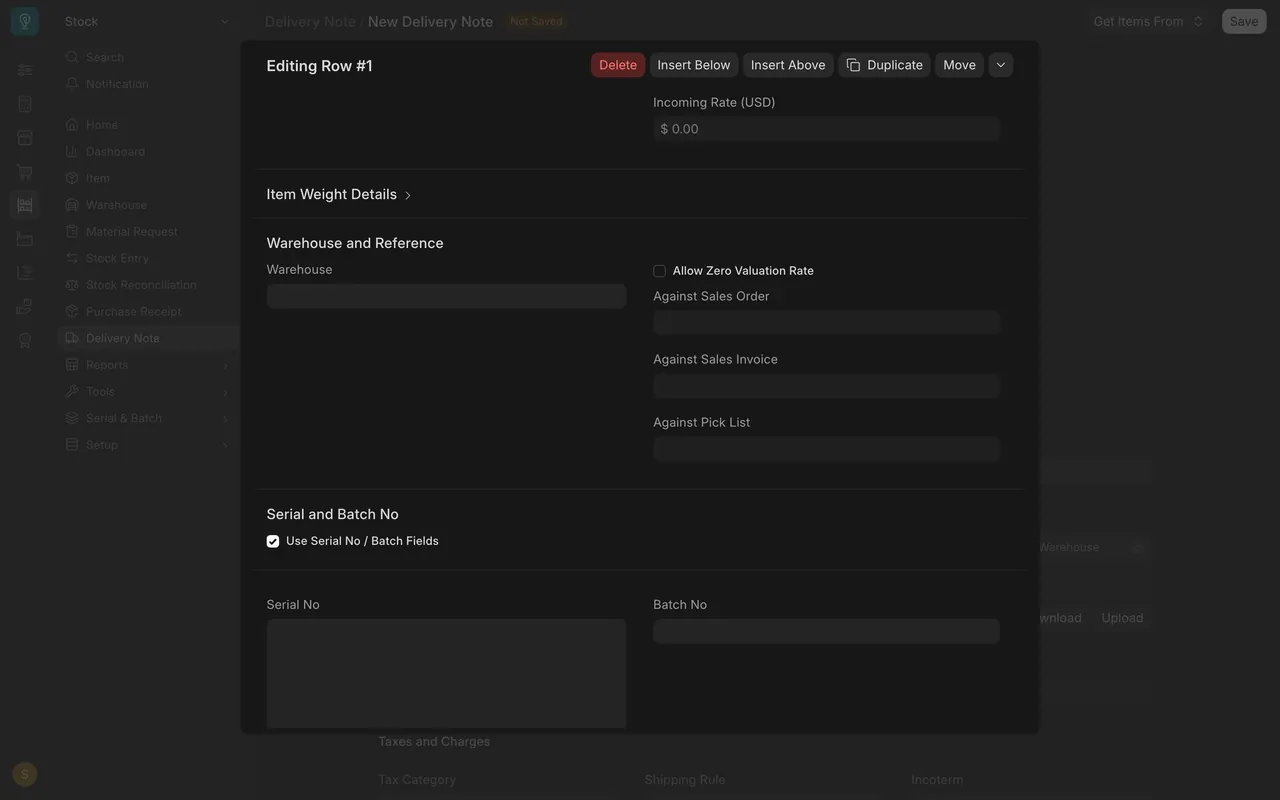Screen dimensions: 1280x800
Task: Select the highlighted stock shelves rail icon
Action: point(25,205)
